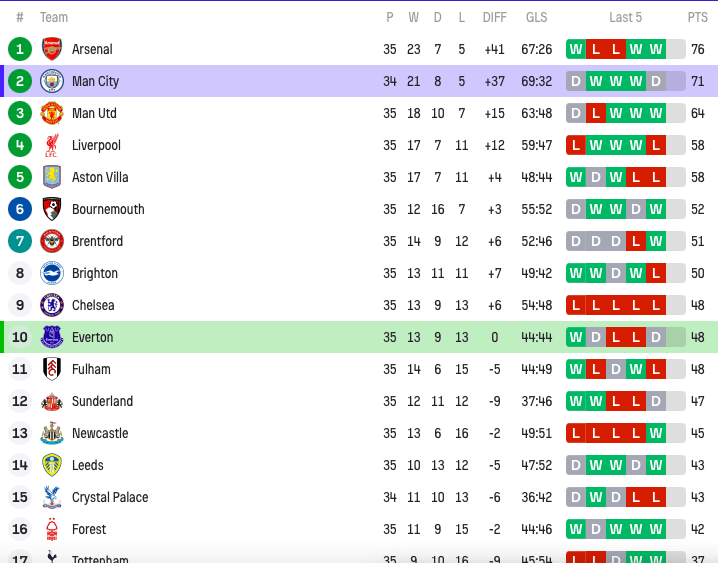Click the Man City club crest
Viewport: 718px width, 563px height.
tap(52, 81)
